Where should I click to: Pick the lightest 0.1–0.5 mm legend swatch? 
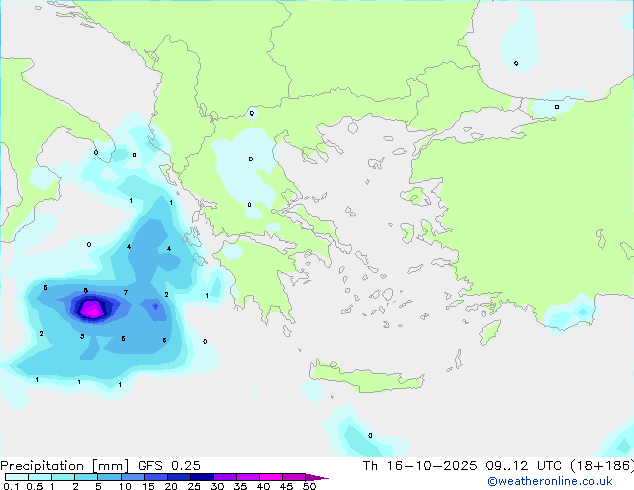(17, 477)
